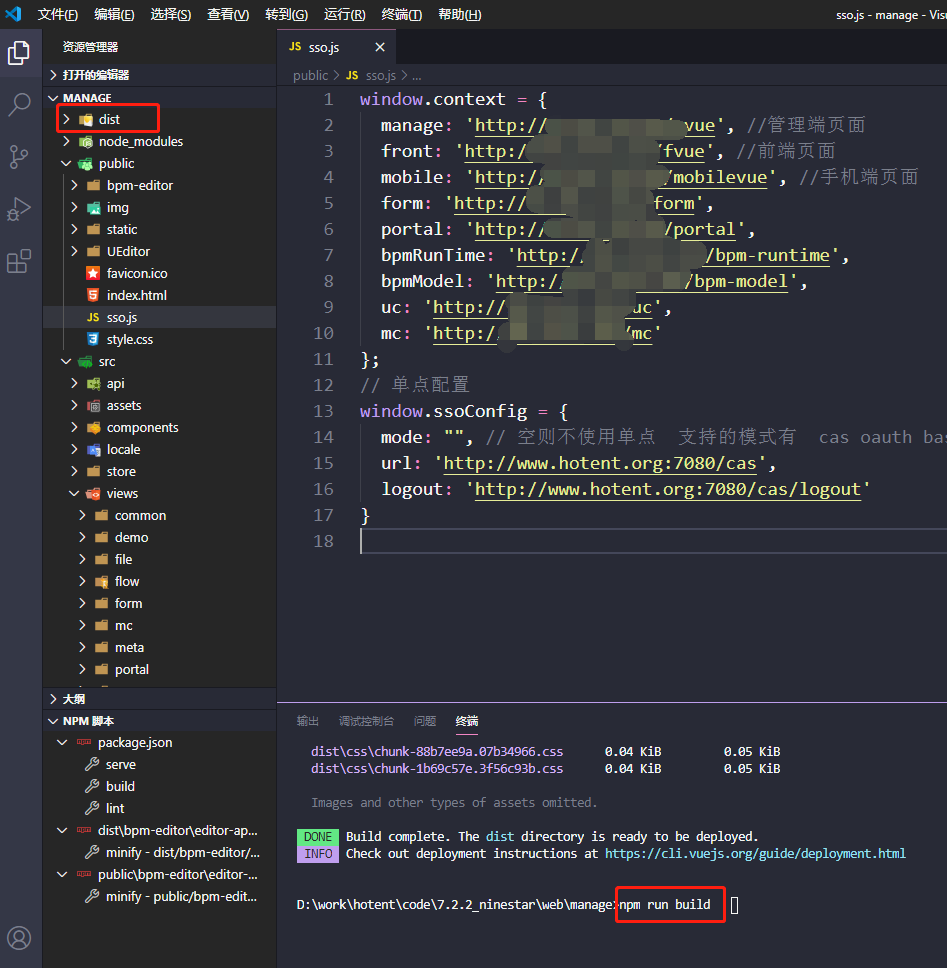Click the HTML5 icon of index.html
Viewport: 947px width, 968px height.
[x=92, y=296]
